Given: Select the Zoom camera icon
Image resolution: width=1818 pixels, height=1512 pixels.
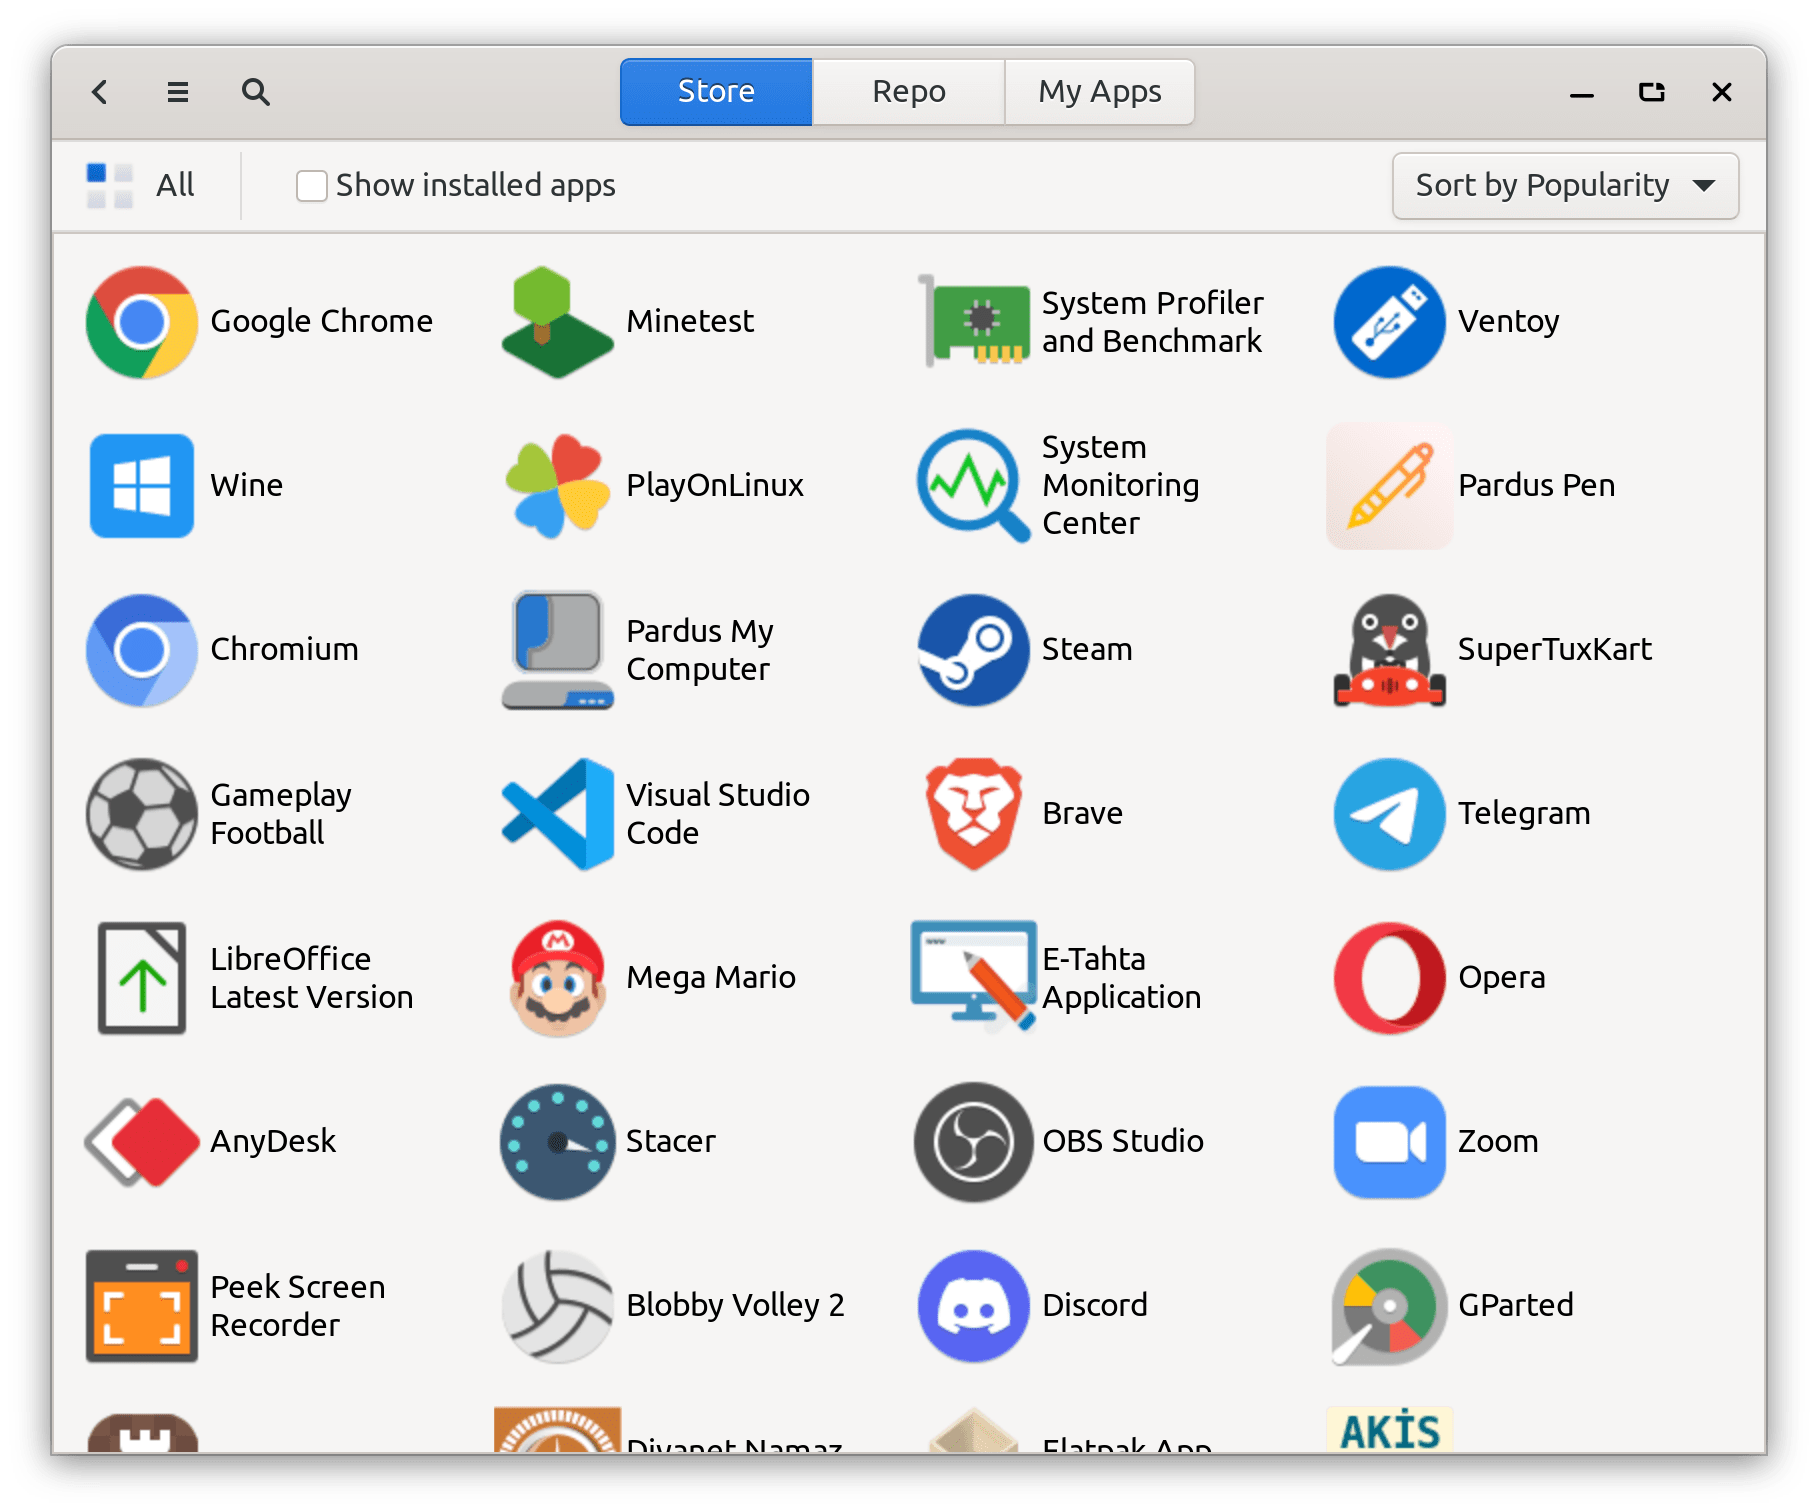Looking at the screenshot, I should tap(1389, 1142).
